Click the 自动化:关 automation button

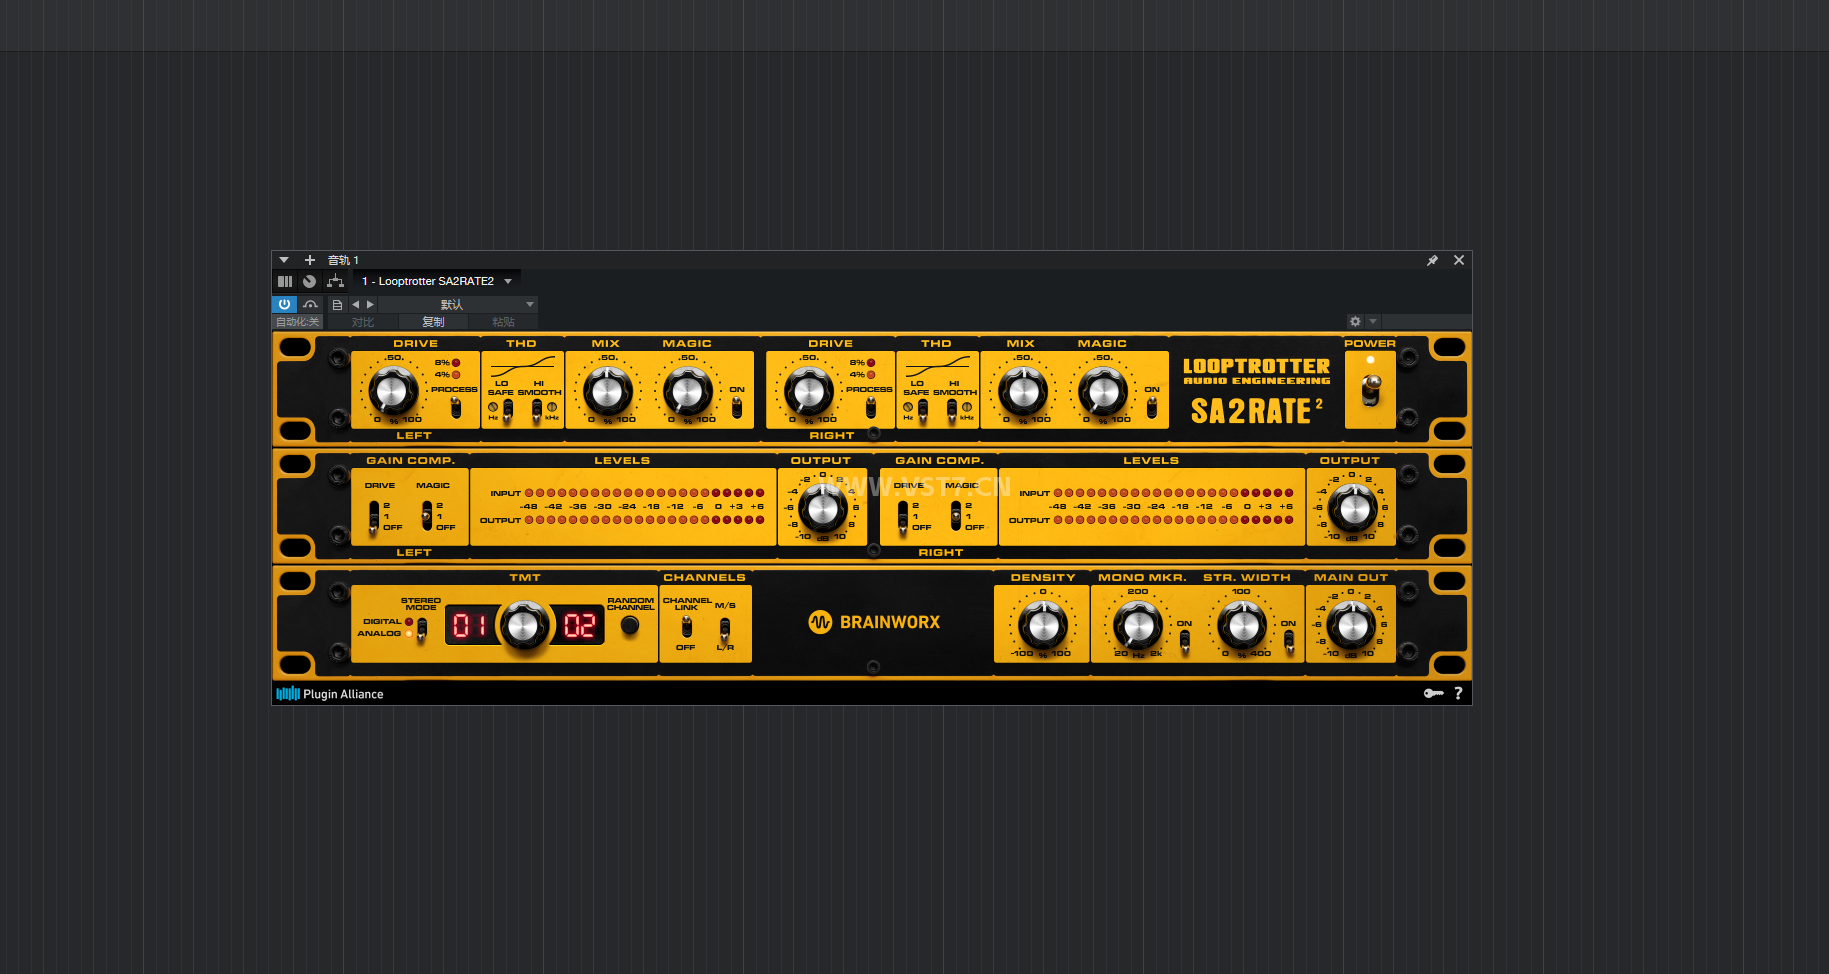pos(298,322)
